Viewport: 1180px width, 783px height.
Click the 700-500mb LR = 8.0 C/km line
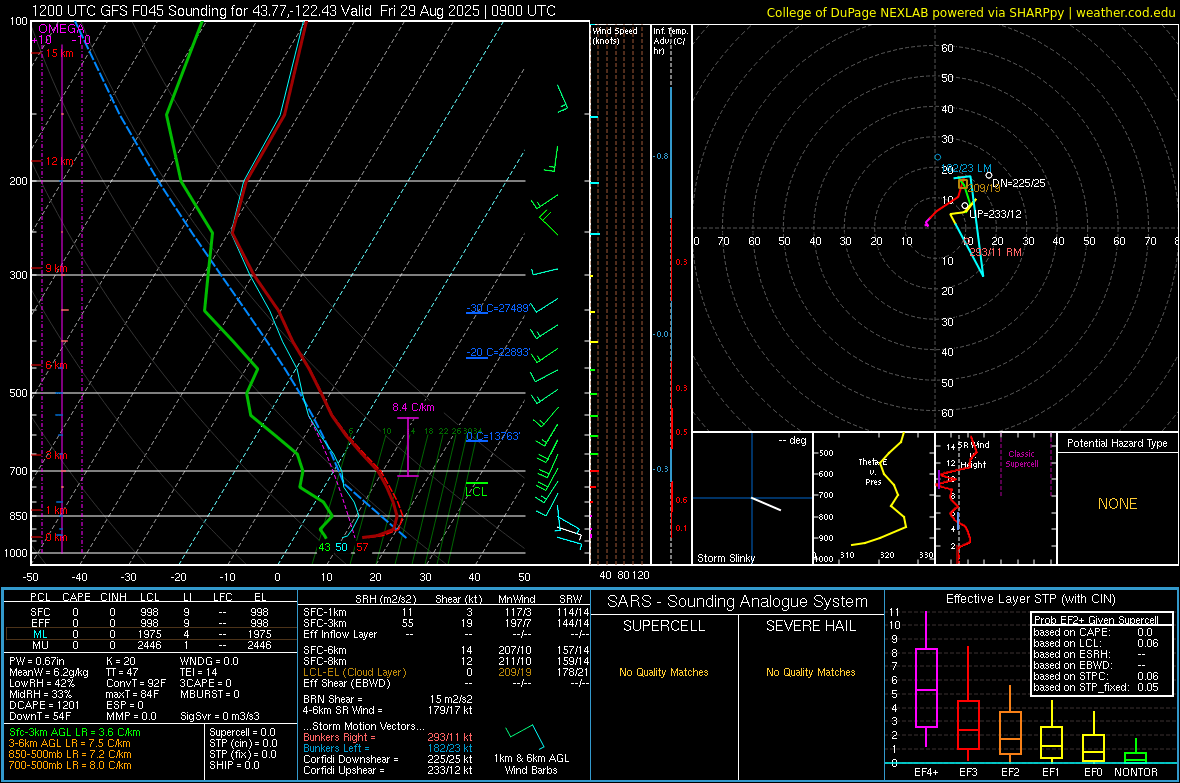(71, 765)
